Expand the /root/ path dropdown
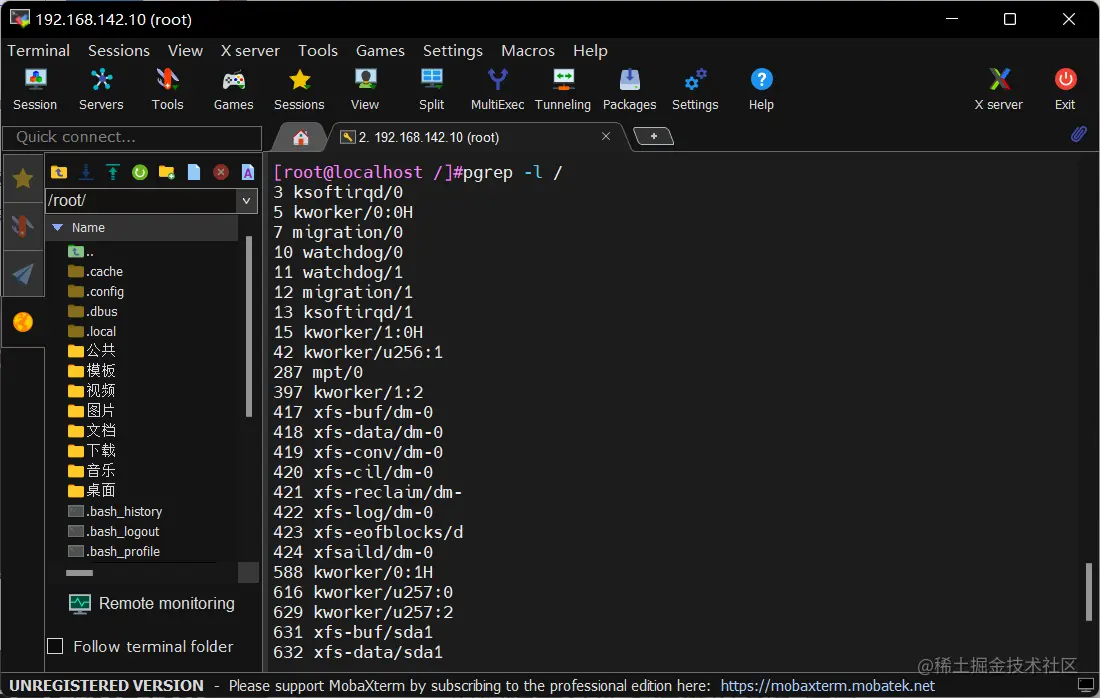This screenshot has width=1100, height=698. pyautogui.click(x=246, y=201)
